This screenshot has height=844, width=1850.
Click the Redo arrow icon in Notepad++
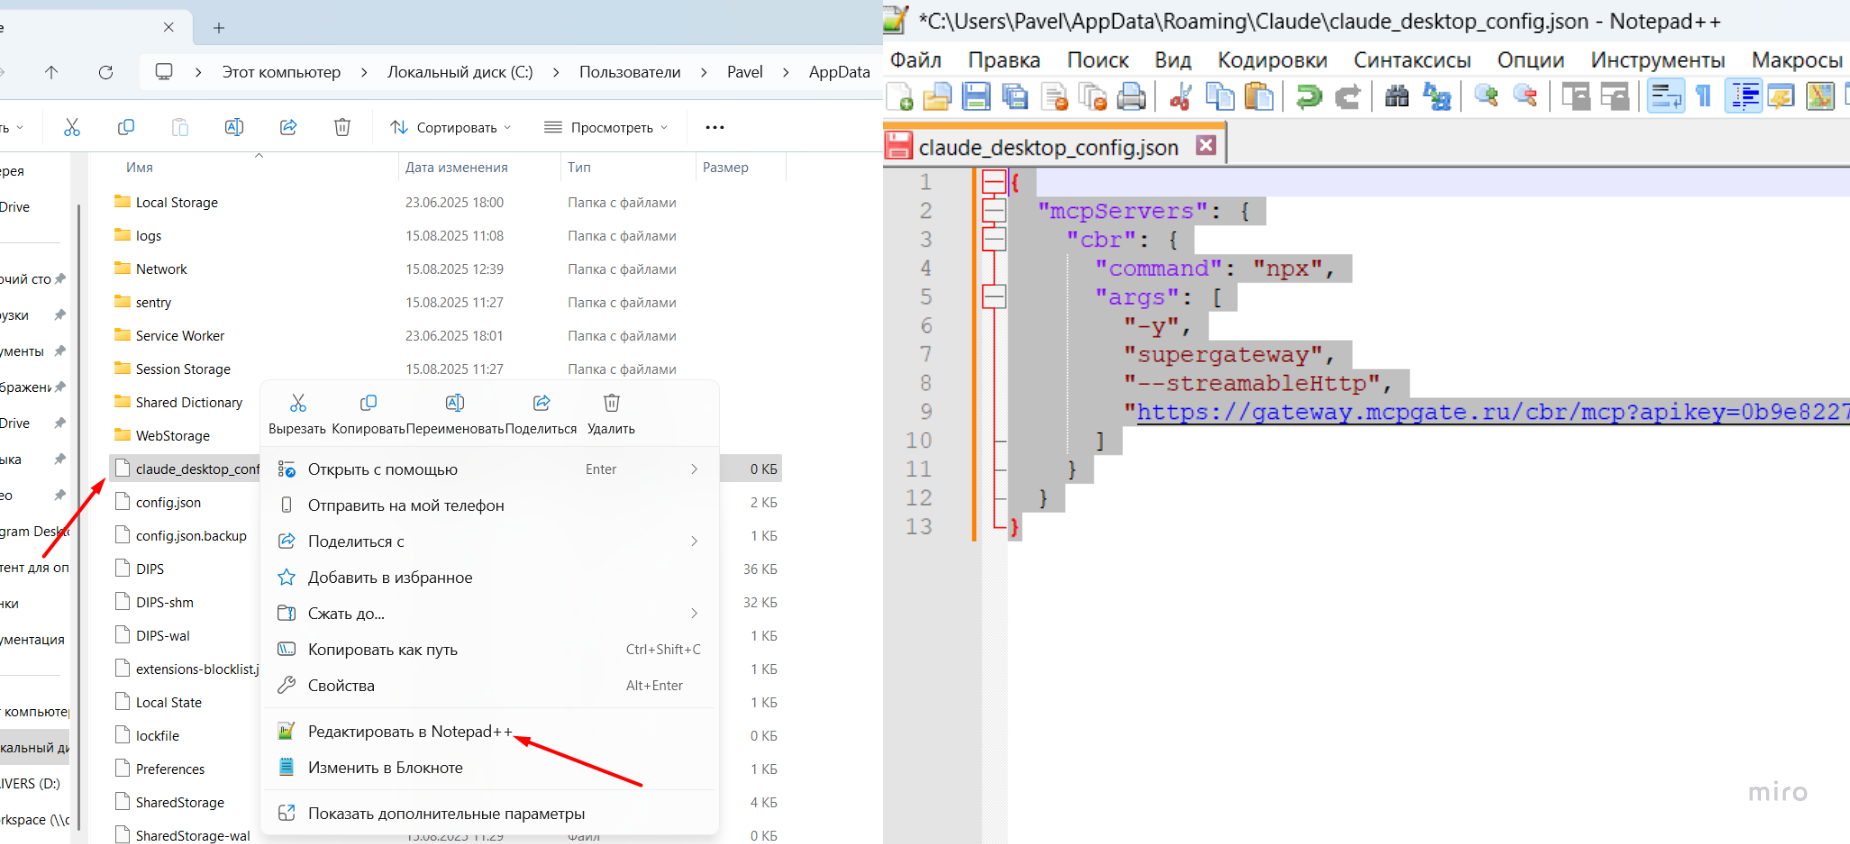point(1347,97)
